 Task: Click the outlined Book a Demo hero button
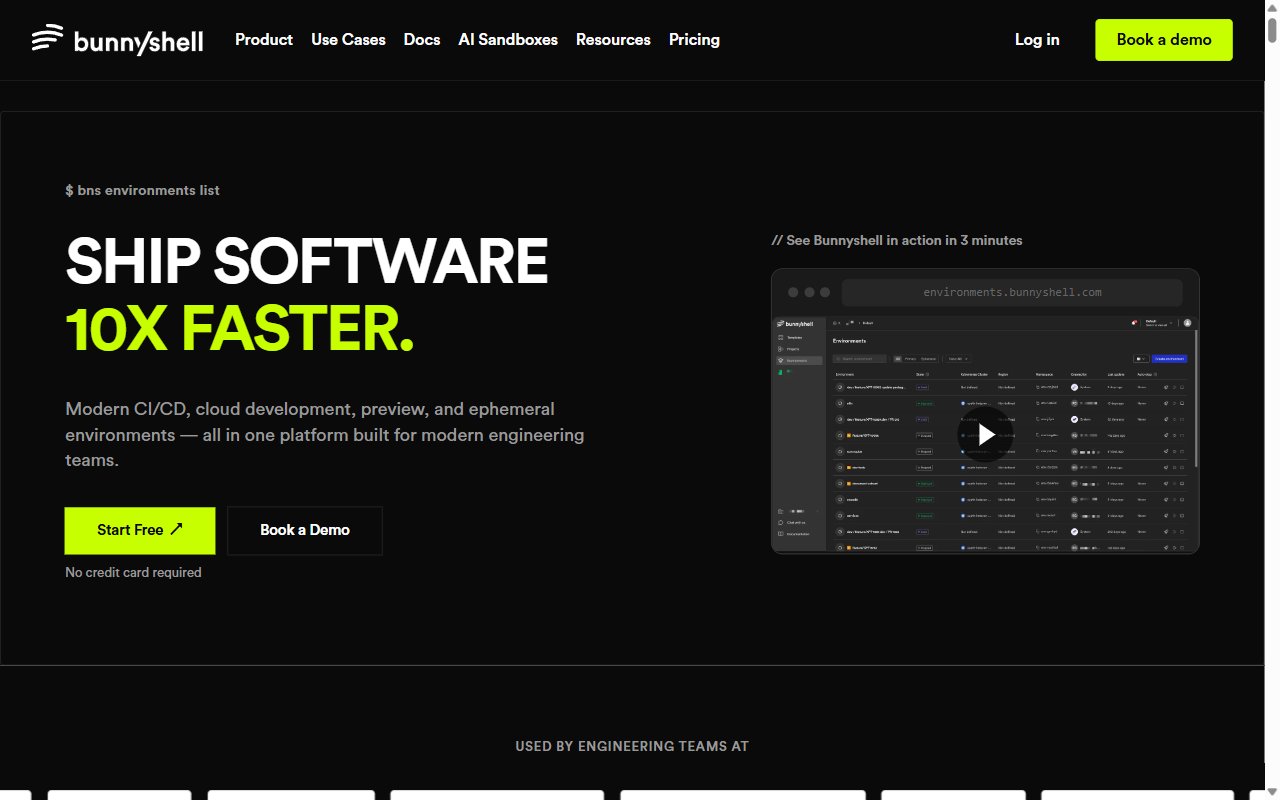point(305,530)
